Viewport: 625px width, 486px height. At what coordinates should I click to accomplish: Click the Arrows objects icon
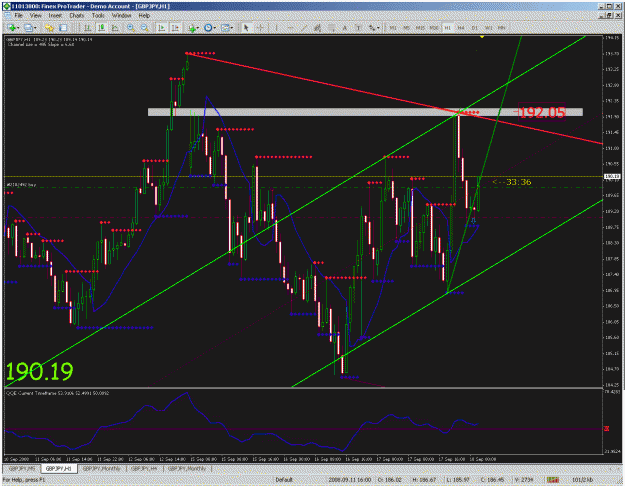tap(371, 28)
